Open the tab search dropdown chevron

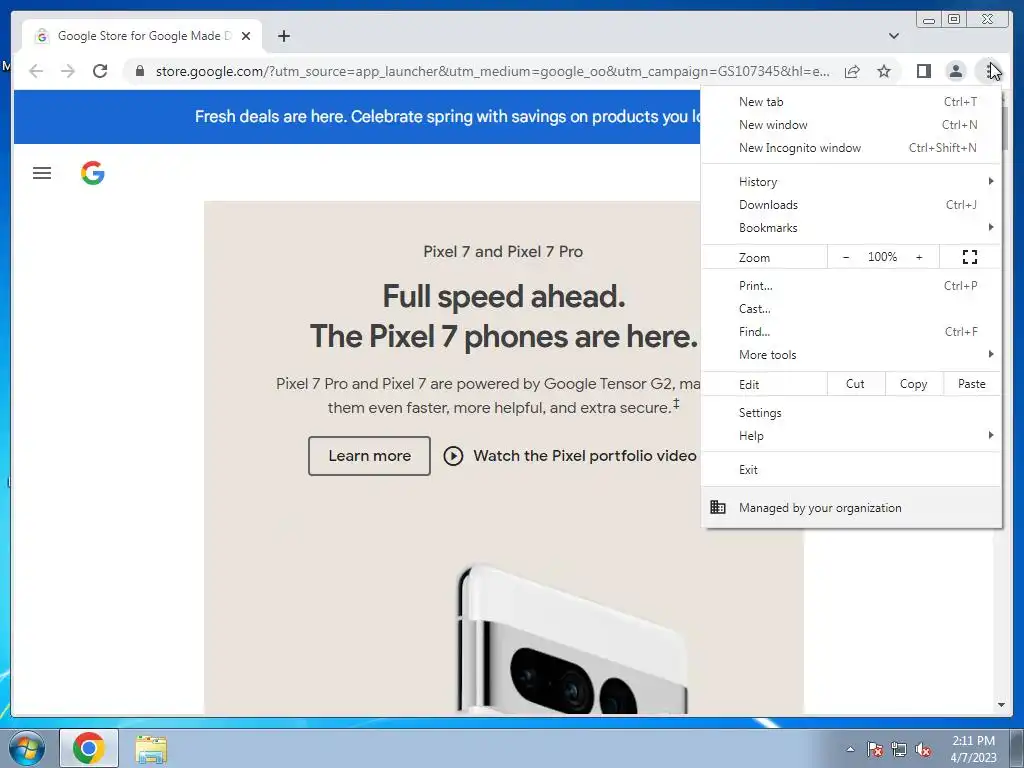[893, 37]
